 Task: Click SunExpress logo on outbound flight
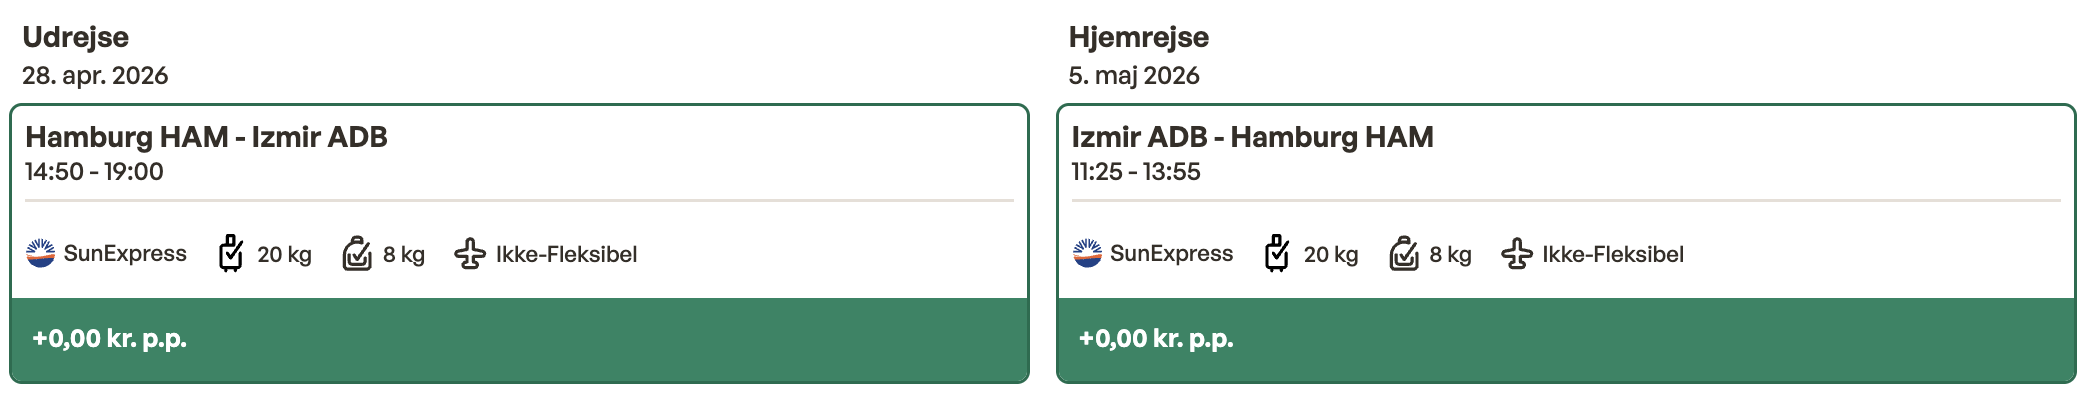(x=40, y=254)
